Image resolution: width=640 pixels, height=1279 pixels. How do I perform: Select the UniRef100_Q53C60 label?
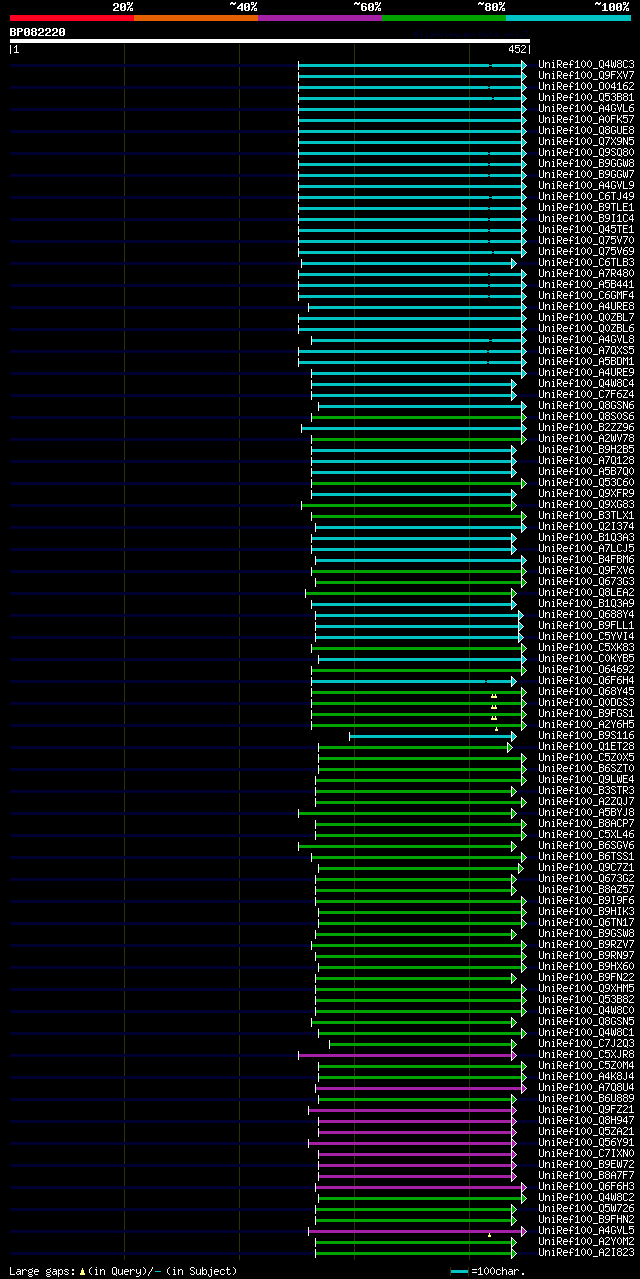pos(586,483)
